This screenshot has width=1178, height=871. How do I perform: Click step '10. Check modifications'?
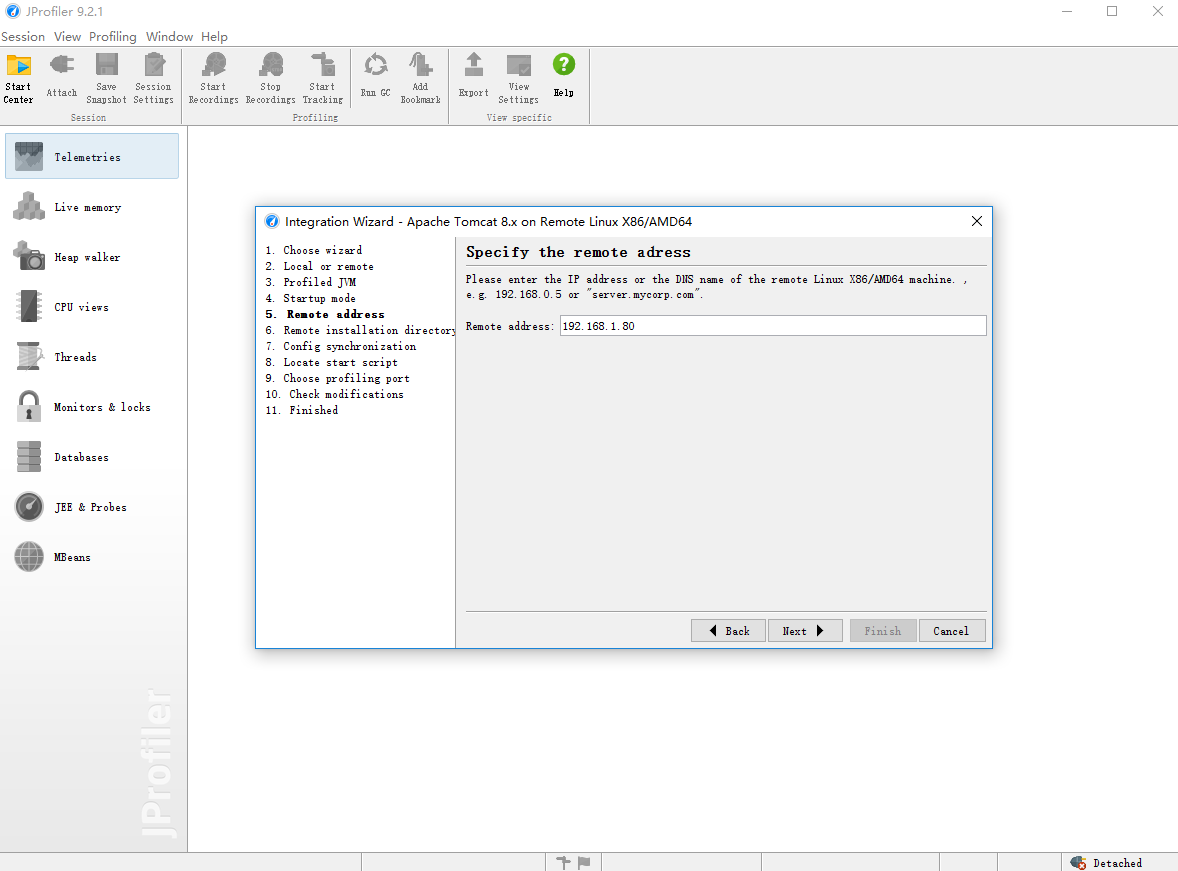334,394
